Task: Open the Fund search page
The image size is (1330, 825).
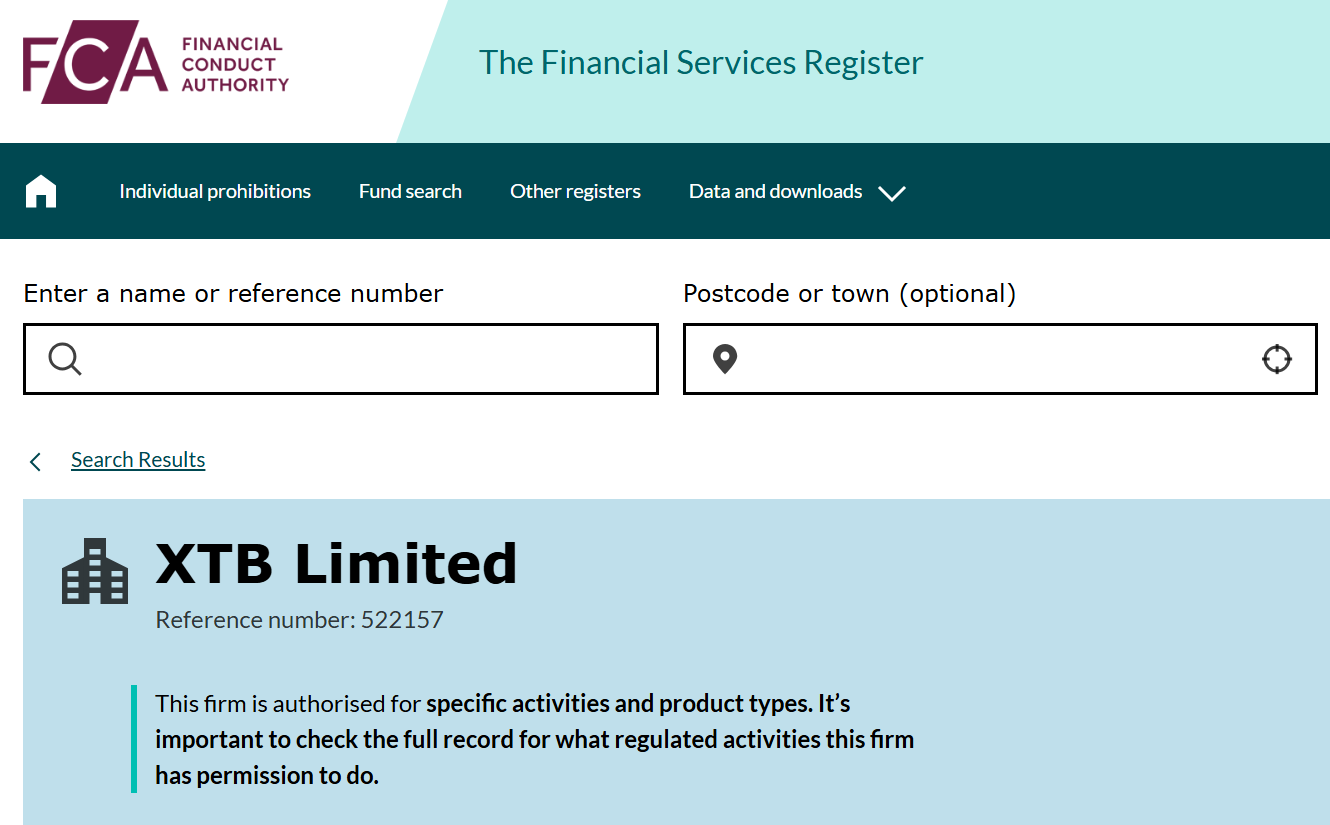Action: pyautogui.click(x=410, y=191)
